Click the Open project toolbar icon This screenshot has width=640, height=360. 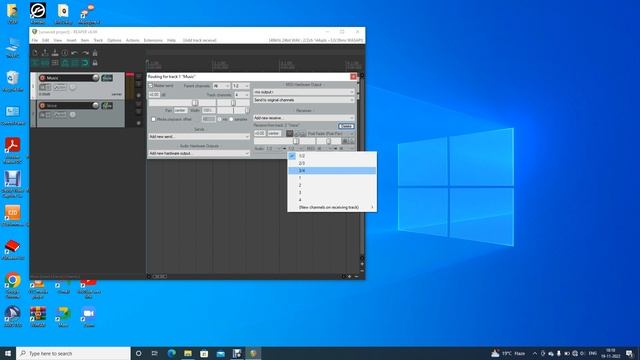(45, 53)
